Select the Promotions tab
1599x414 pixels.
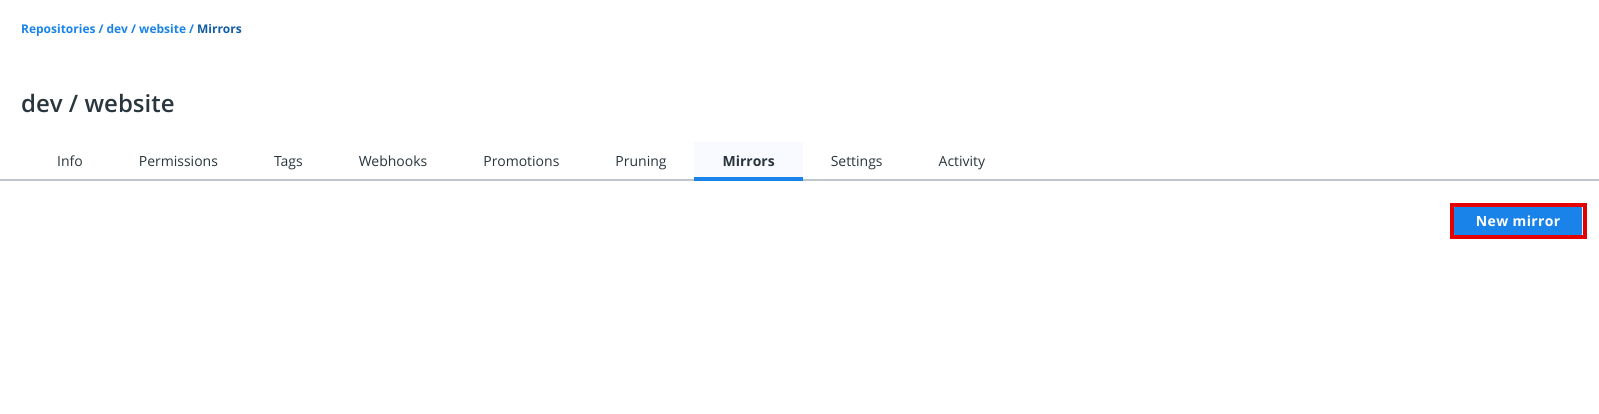coord(521,161)
